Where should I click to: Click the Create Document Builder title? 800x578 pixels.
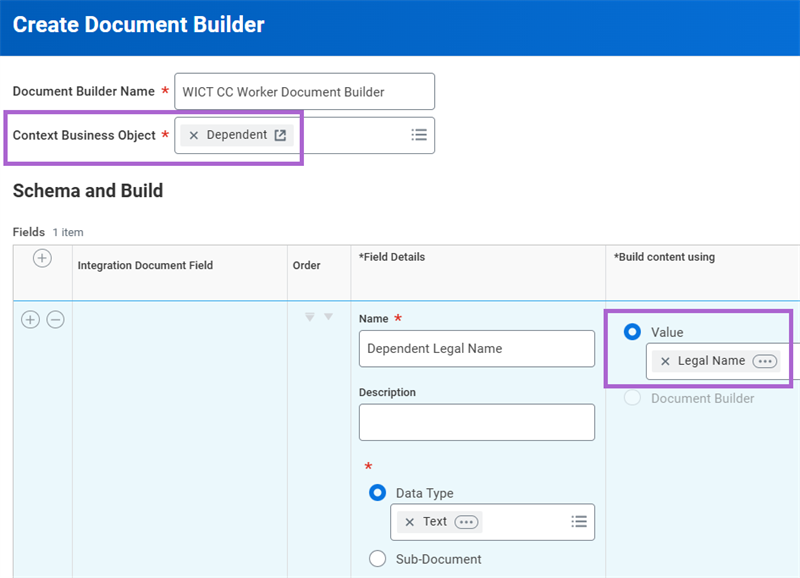coord(138,24)
